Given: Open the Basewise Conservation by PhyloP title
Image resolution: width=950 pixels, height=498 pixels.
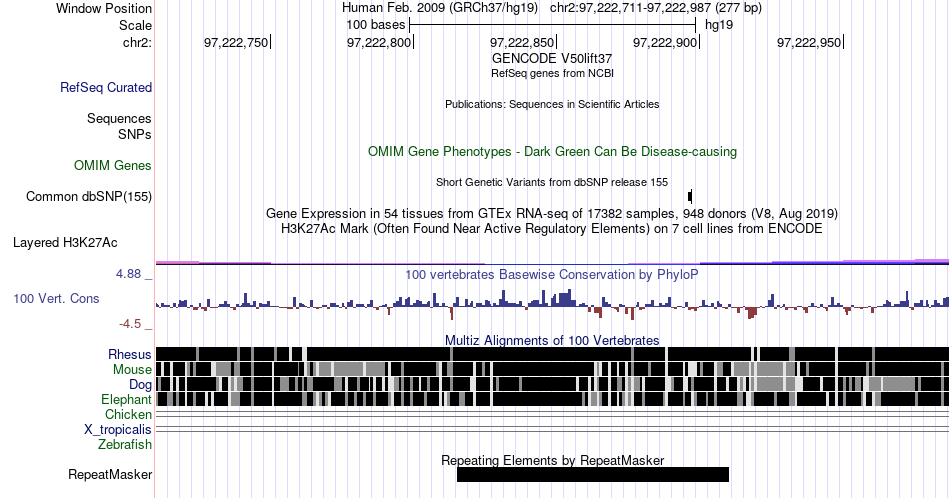Looking at the screenshot, I should click(552, 274).
